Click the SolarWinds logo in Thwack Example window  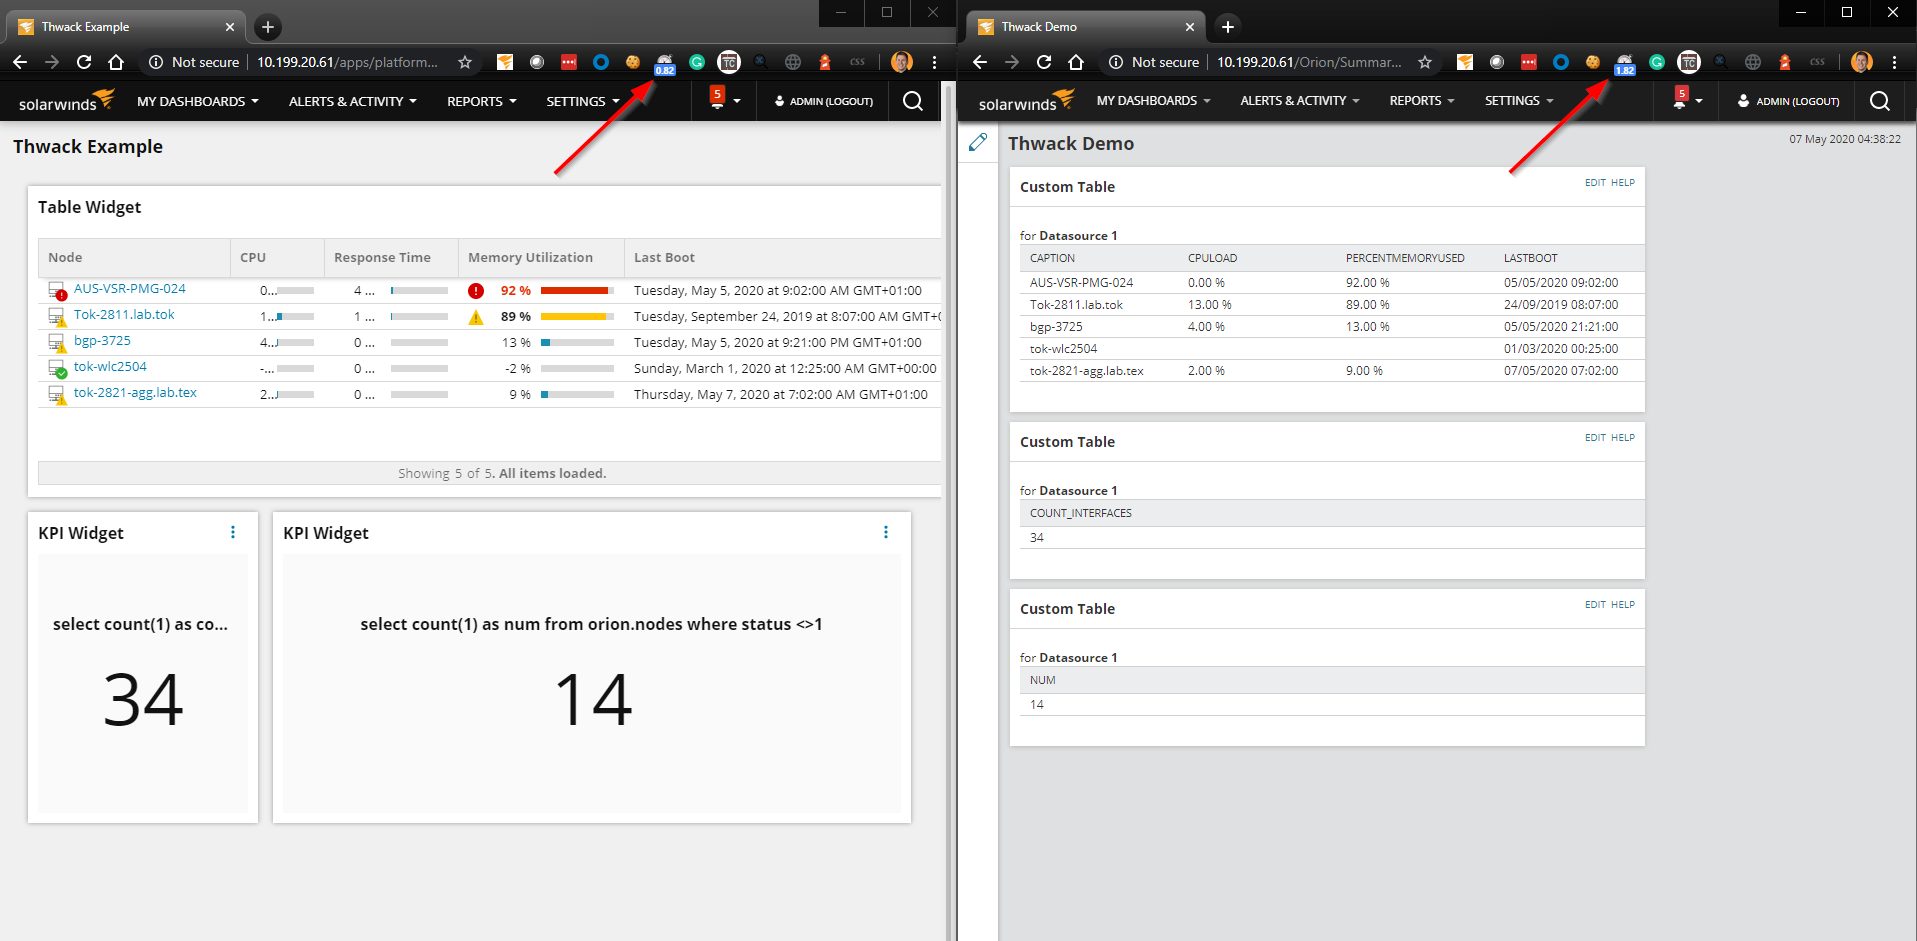(67, 101)
